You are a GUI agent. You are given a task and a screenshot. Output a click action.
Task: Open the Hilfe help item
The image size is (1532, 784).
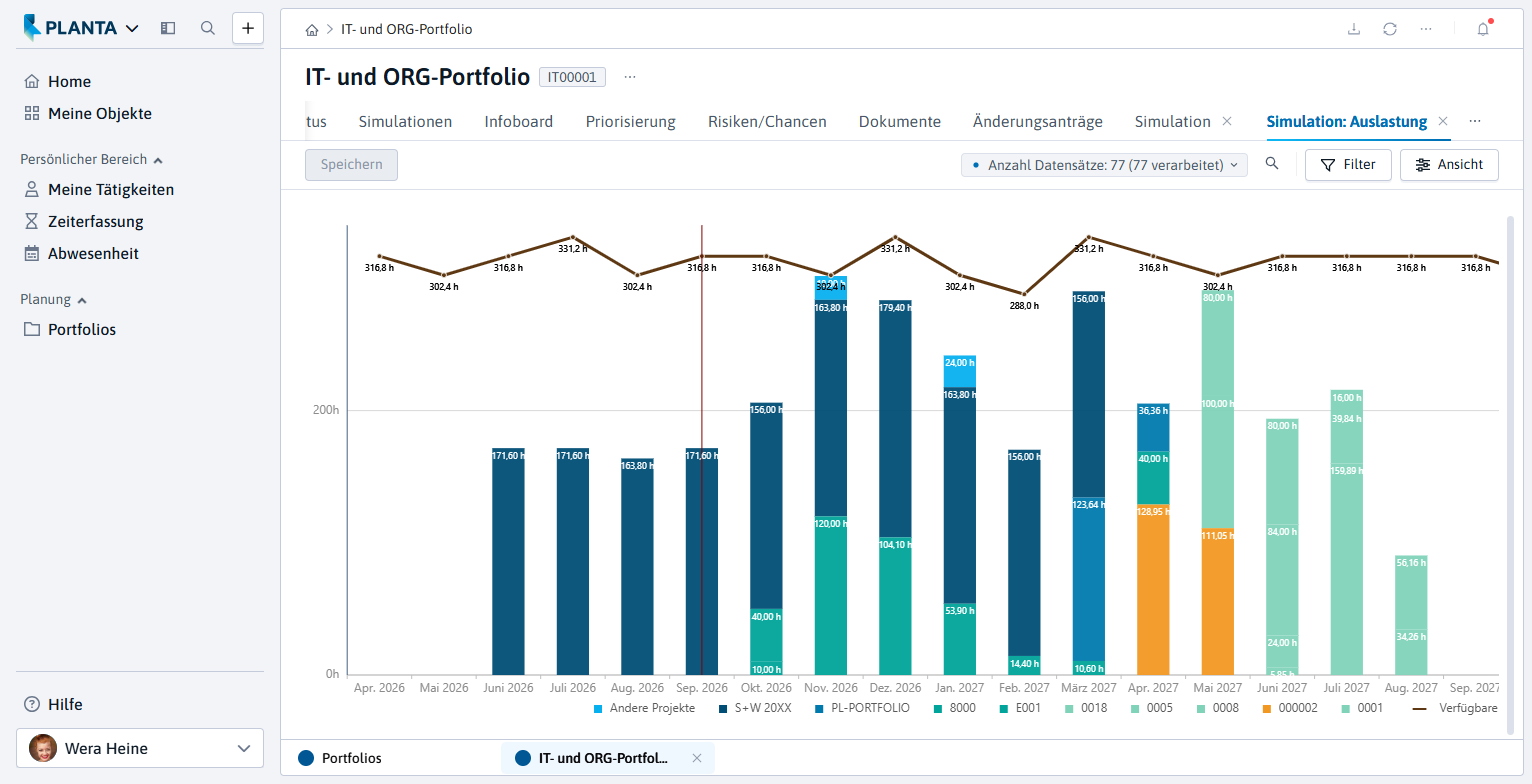click(53, 704)
